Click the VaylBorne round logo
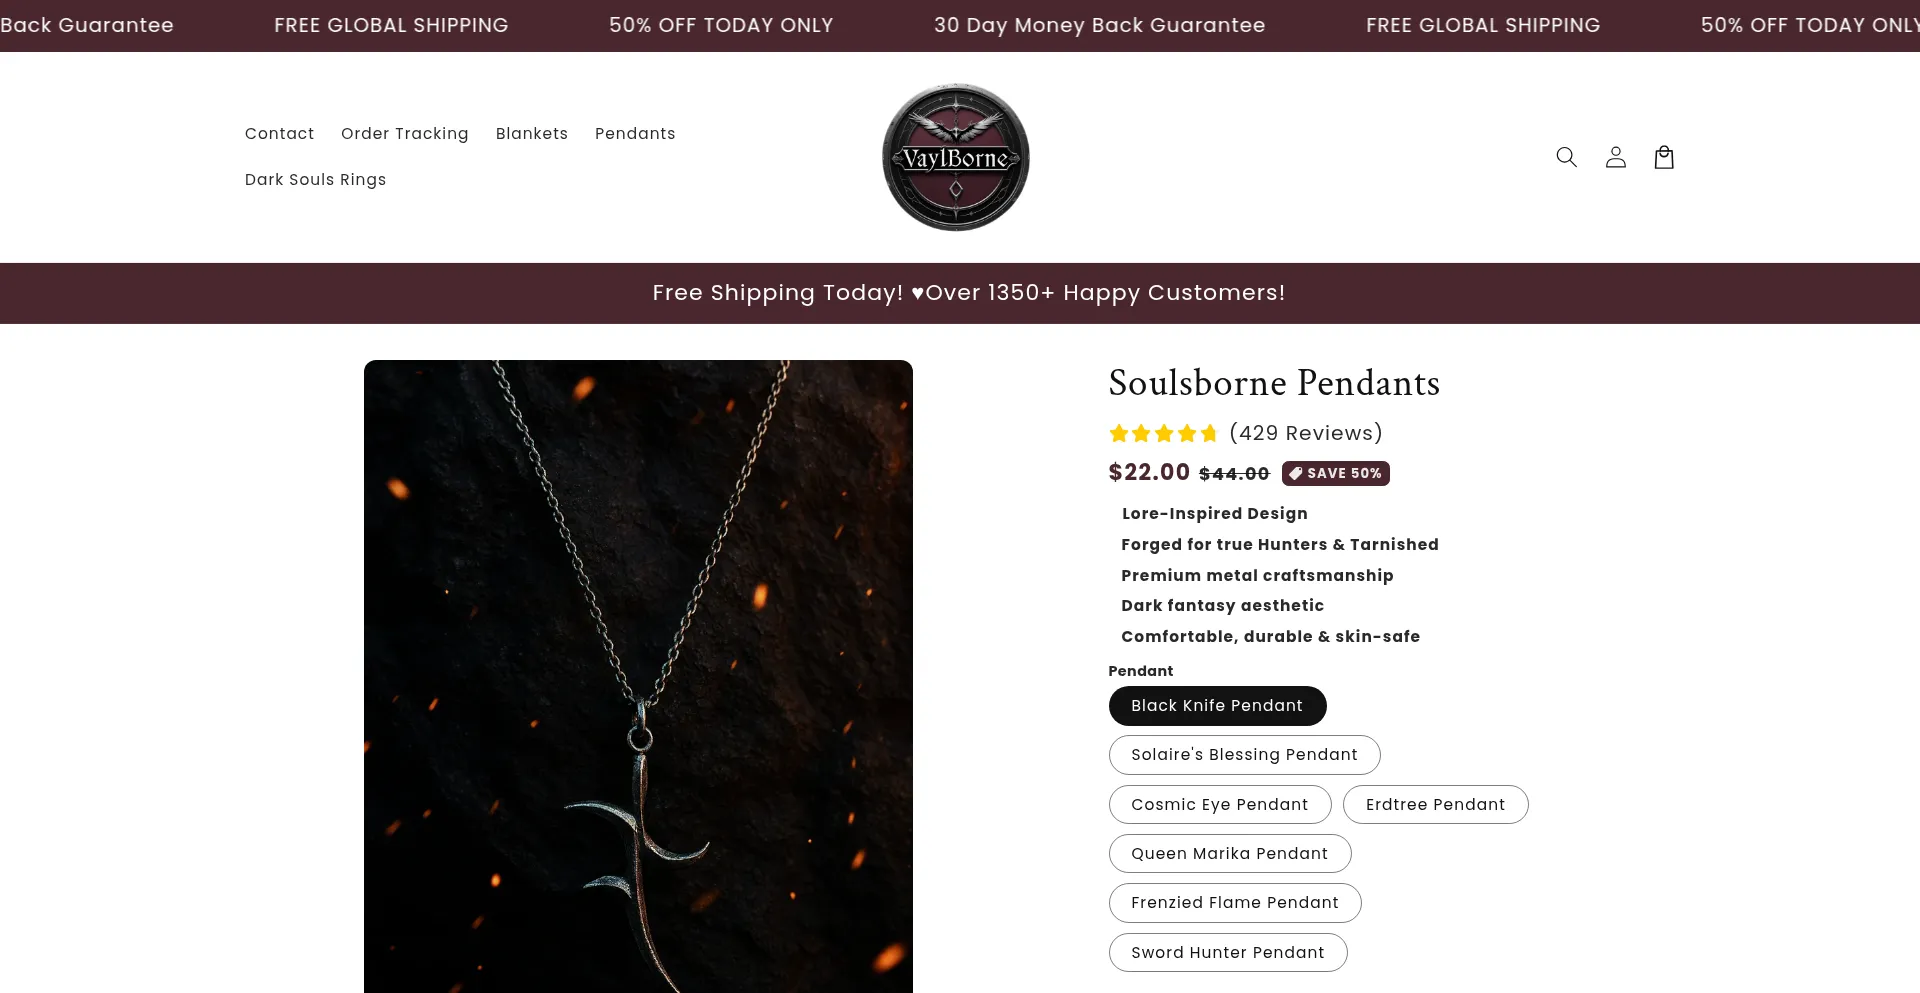 point(956,157)
